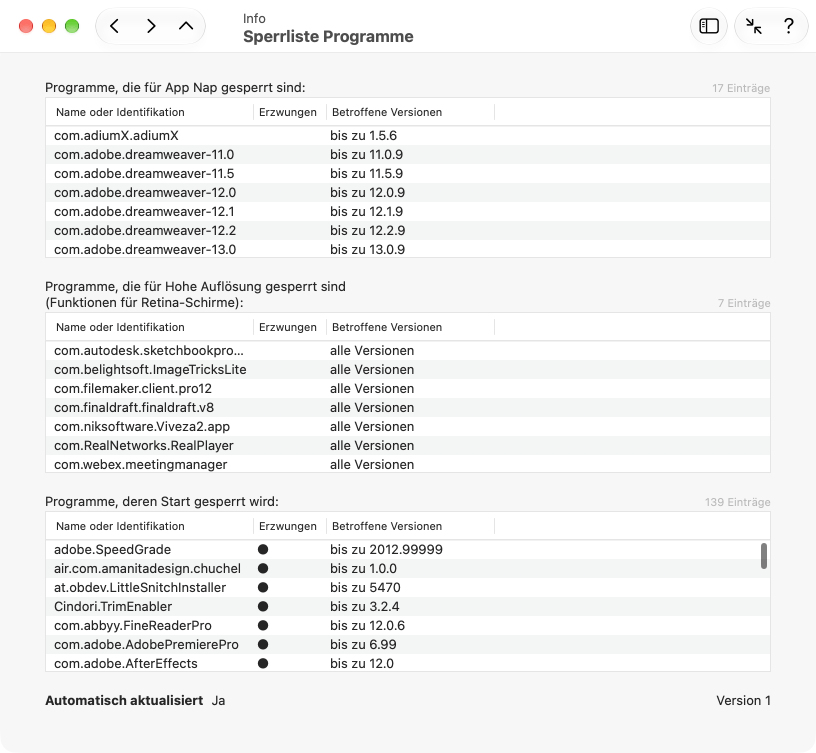Viewport: 816px width, 753px height.
Task: Select the com.RealNetworks.RealPlayer row
Action: click(408, 445)
